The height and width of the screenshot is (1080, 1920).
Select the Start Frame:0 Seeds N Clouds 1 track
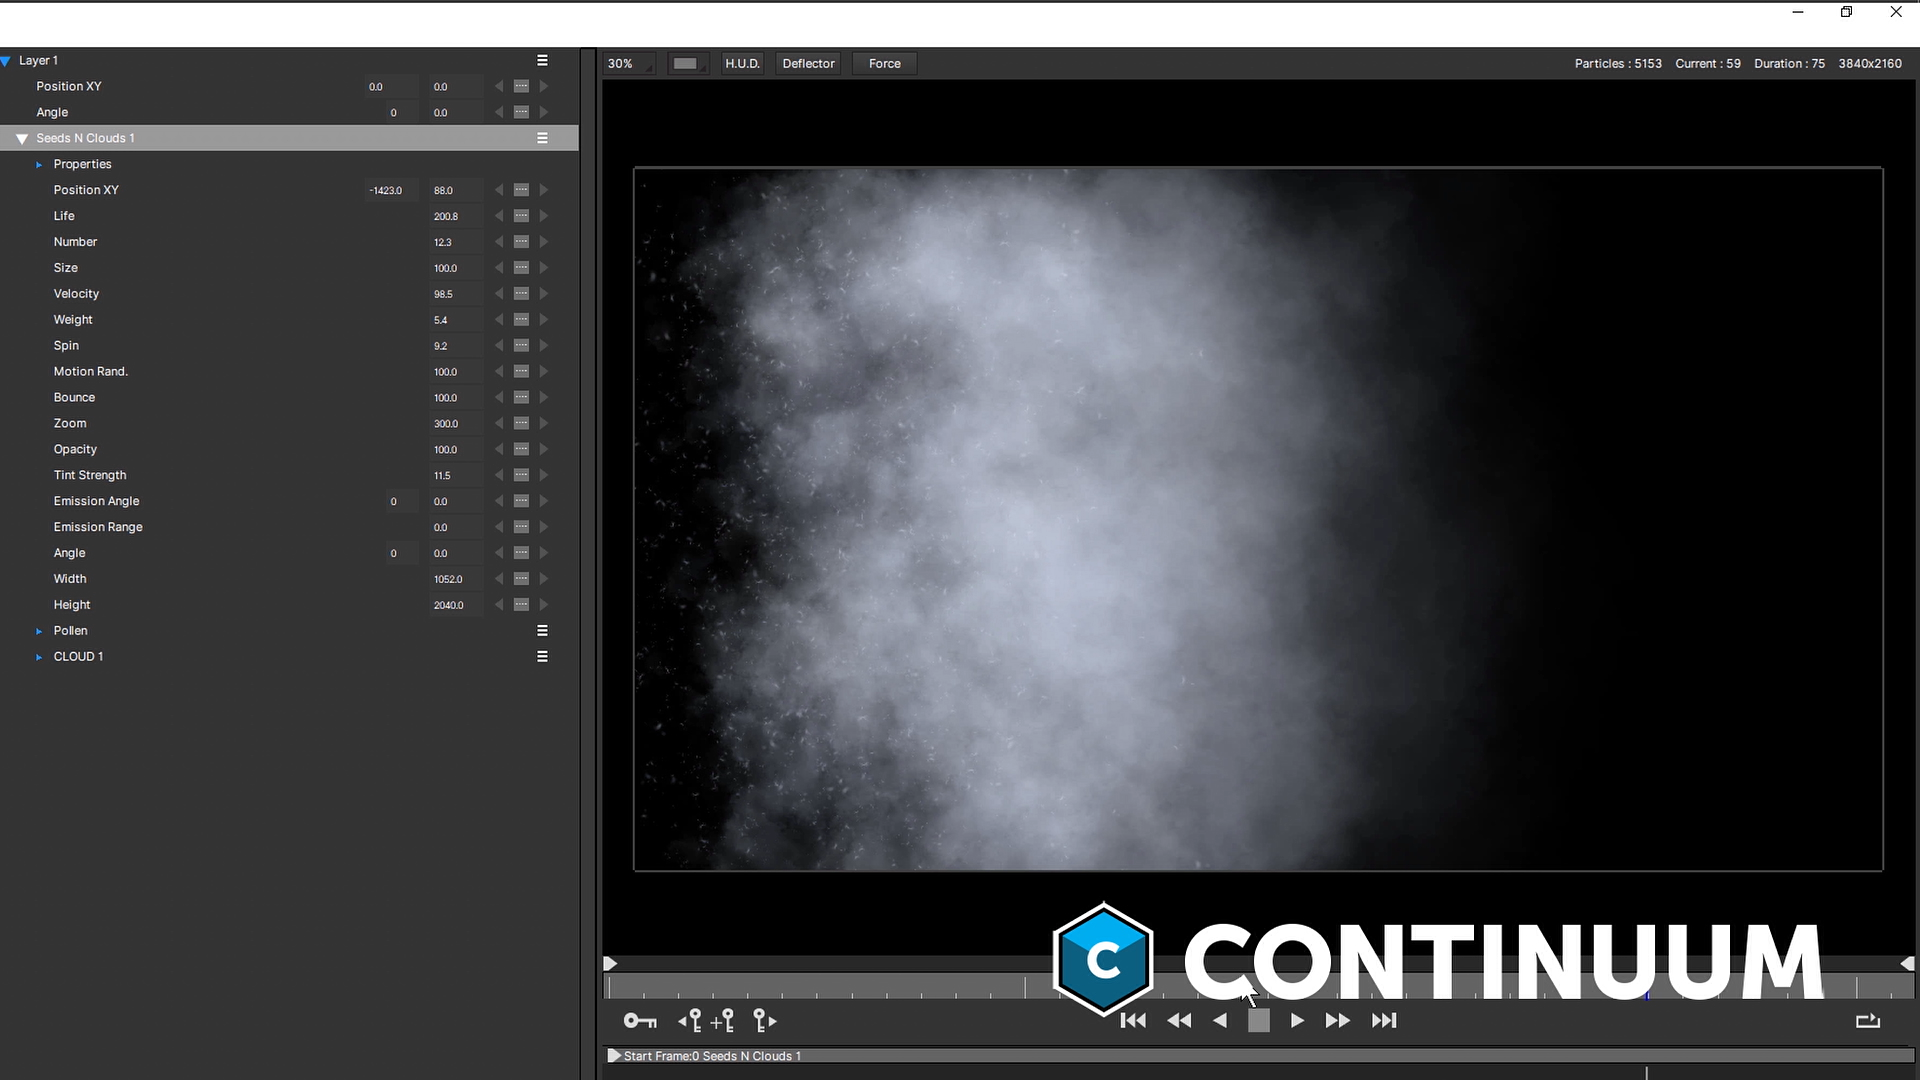click(1259, 1056)
